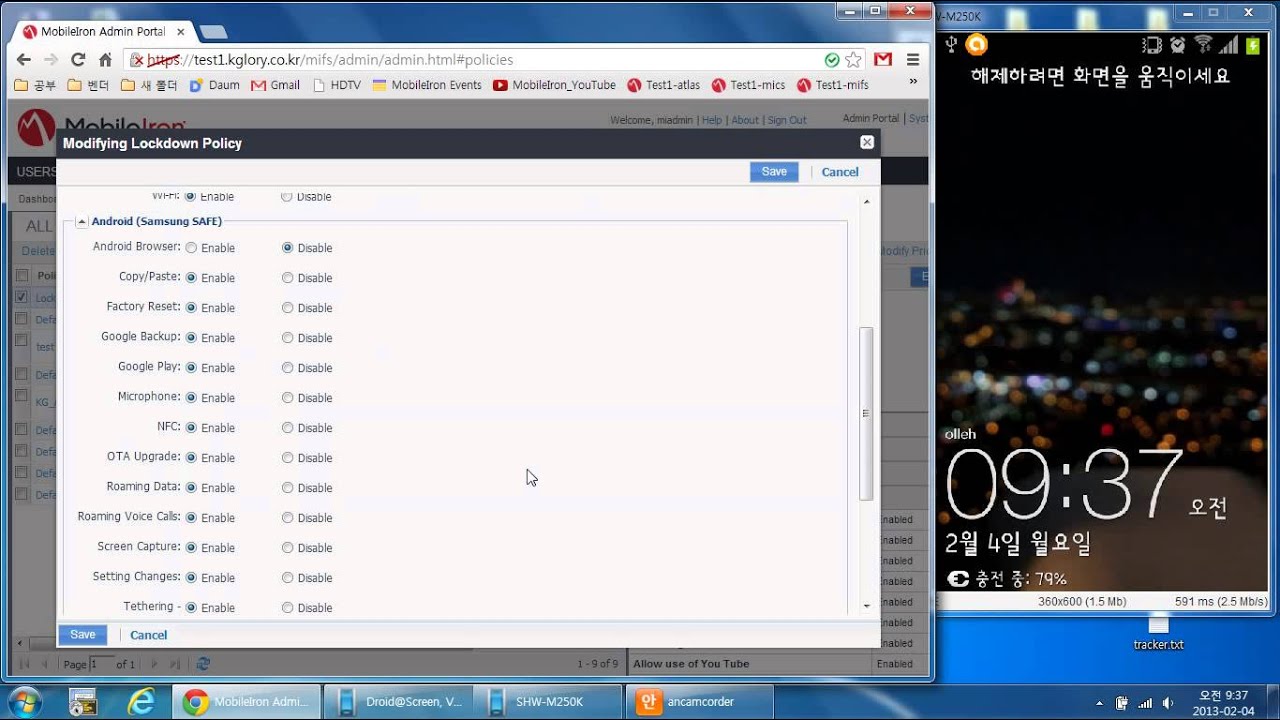Viewport: 1280px width, 720px height.
Task: Open MobileIron Events bookmark
Action: [427, 85]
